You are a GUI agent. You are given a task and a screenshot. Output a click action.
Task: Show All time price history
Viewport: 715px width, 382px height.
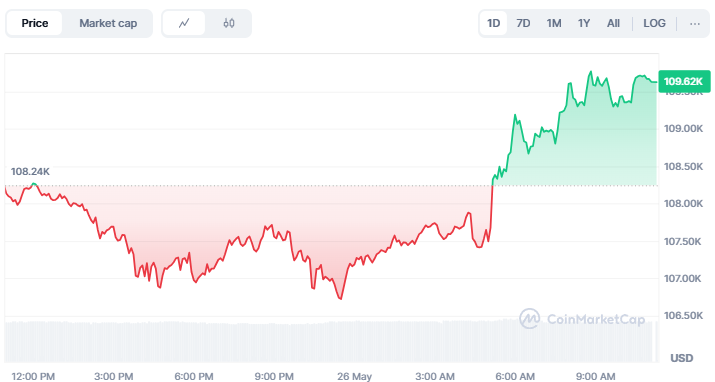[x=613, y=23]
